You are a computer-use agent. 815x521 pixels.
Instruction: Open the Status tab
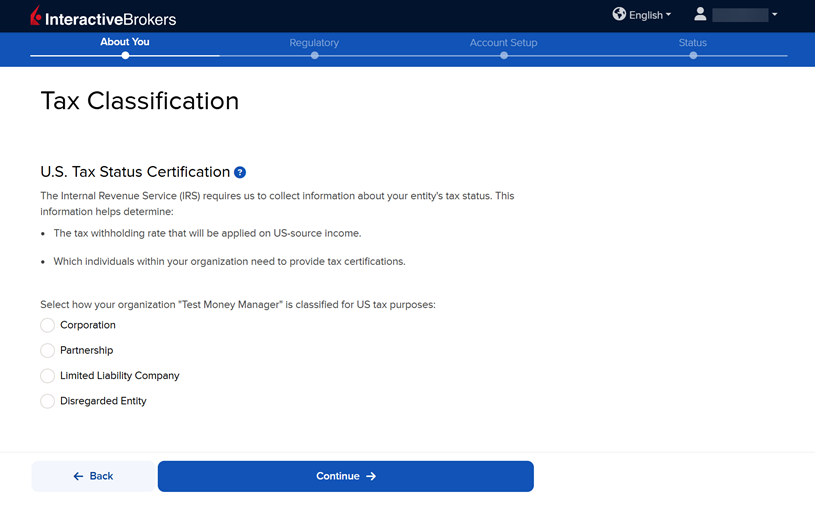(x=692, y=43)
